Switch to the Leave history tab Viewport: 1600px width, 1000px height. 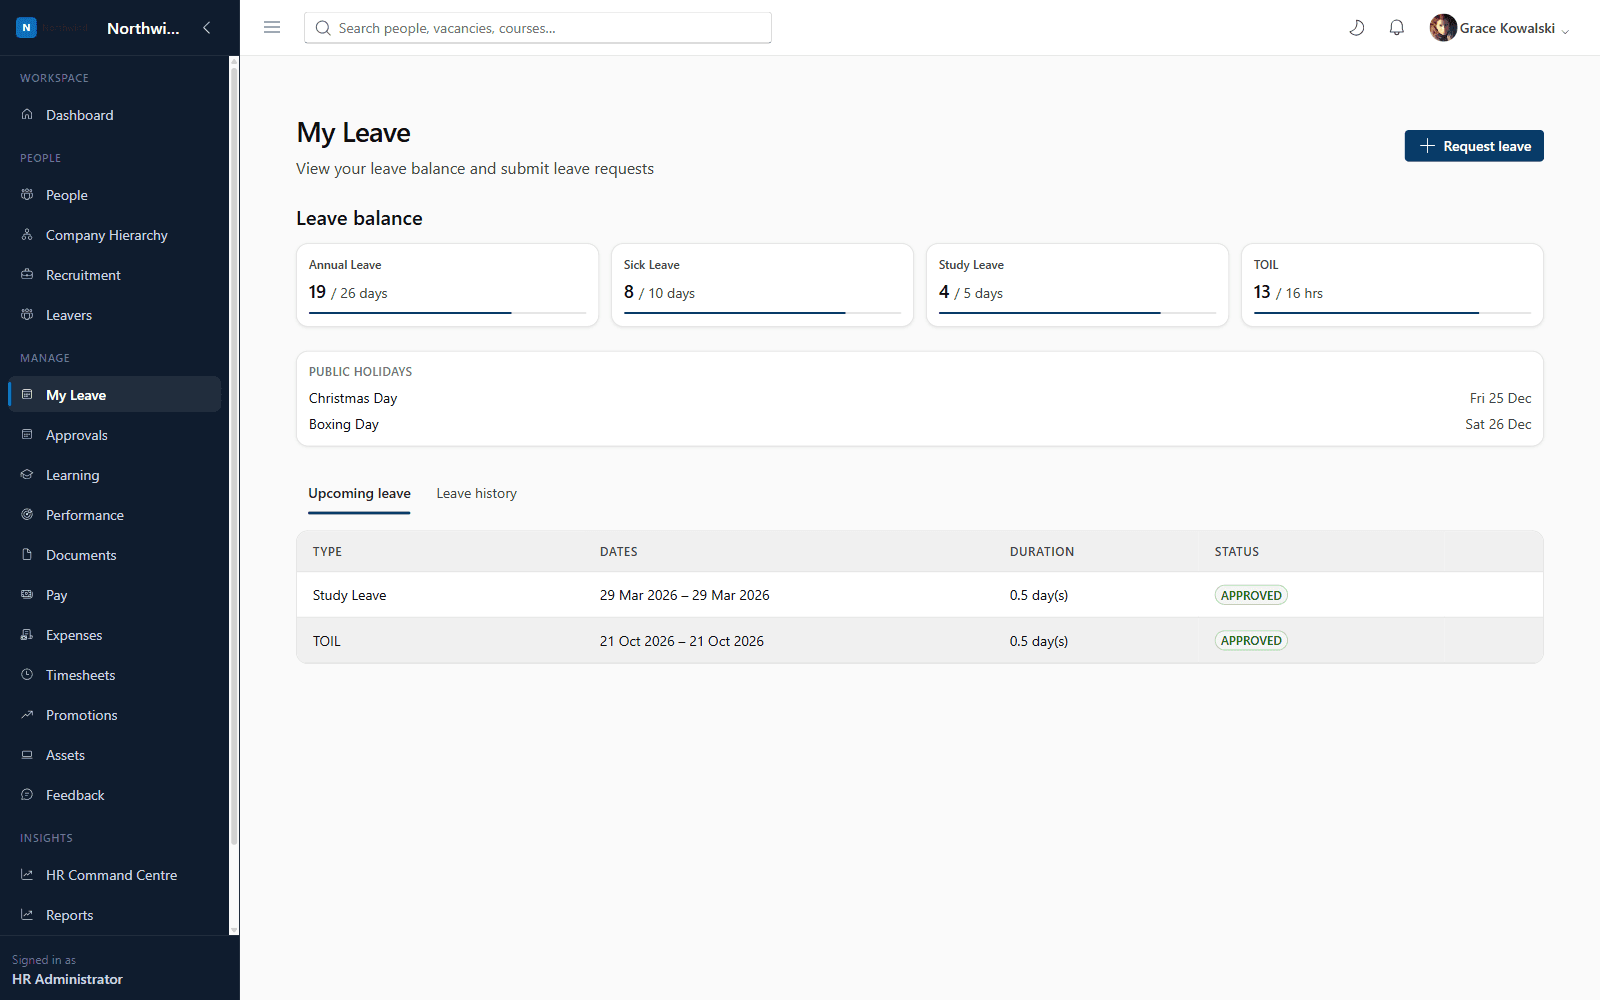pyautogui.click(x=476, y=494)
